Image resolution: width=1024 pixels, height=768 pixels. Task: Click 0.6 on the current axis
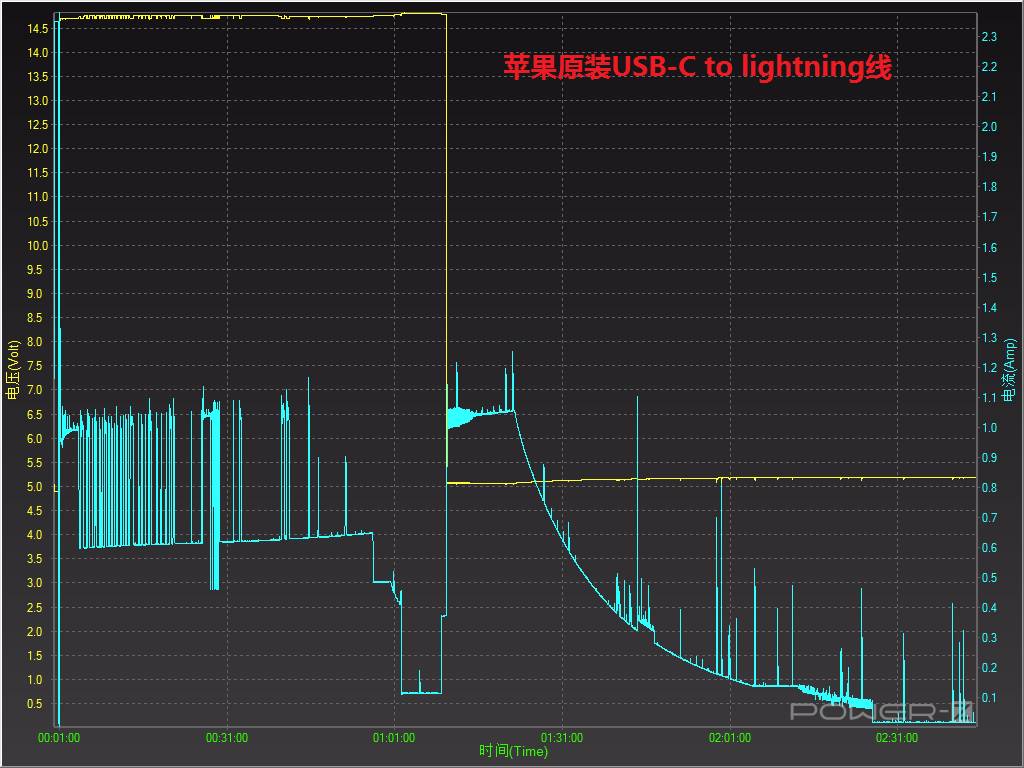coord(989,548)
